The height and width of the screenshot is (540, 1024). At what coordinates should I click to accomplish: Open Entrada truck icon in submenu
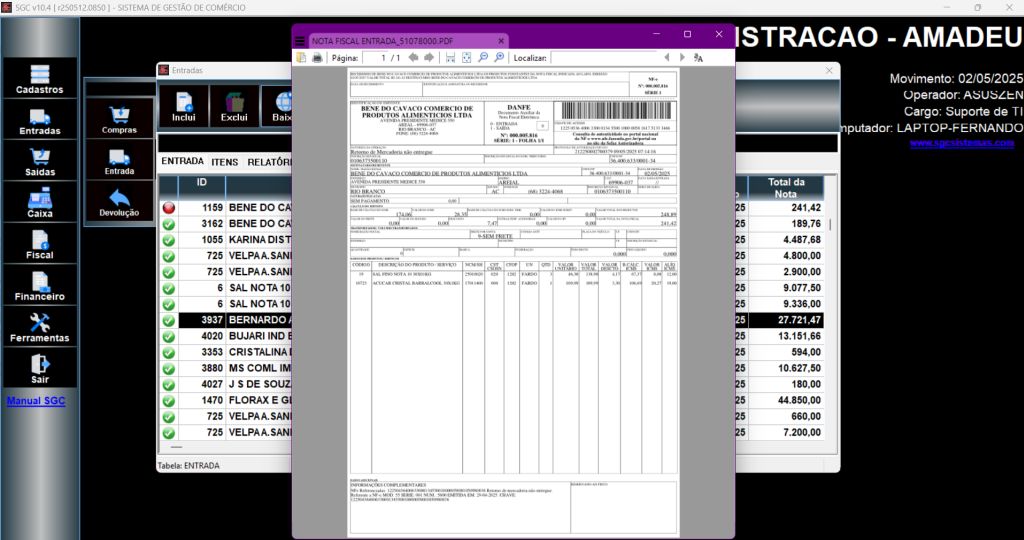[120, 161]
